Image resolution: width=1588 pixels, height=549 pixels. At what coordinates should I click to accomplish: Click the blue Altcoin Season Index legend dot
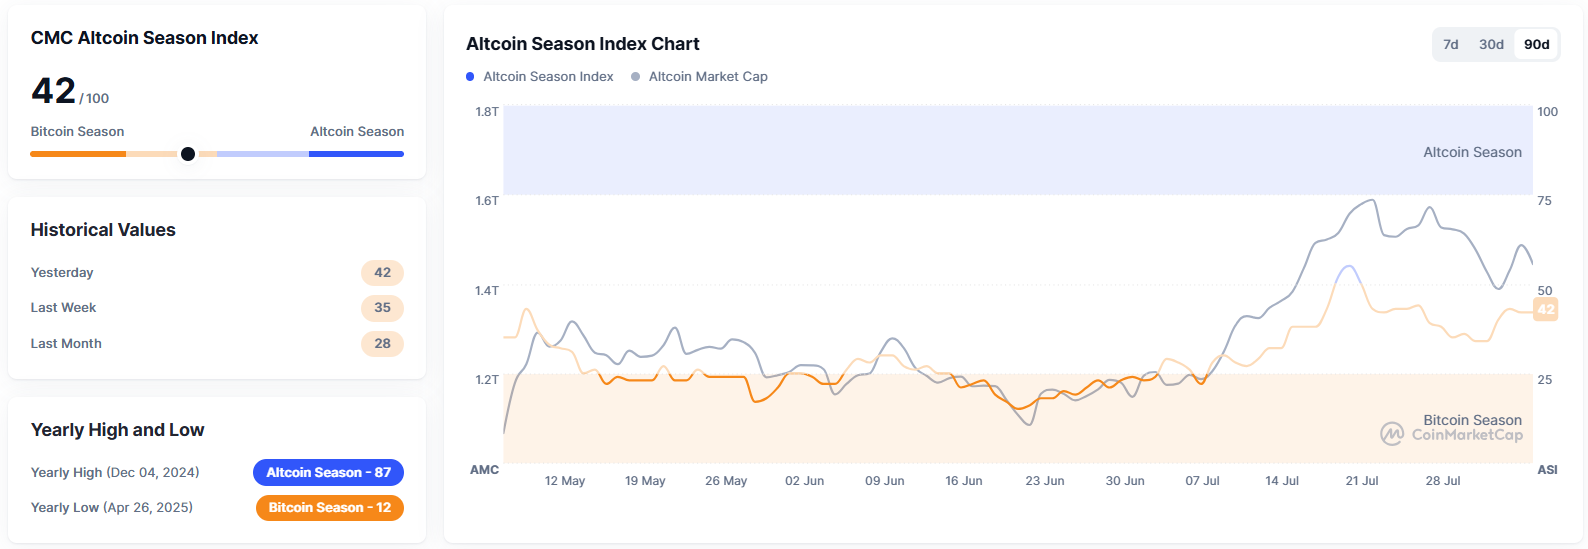click(x=470, y=77)
